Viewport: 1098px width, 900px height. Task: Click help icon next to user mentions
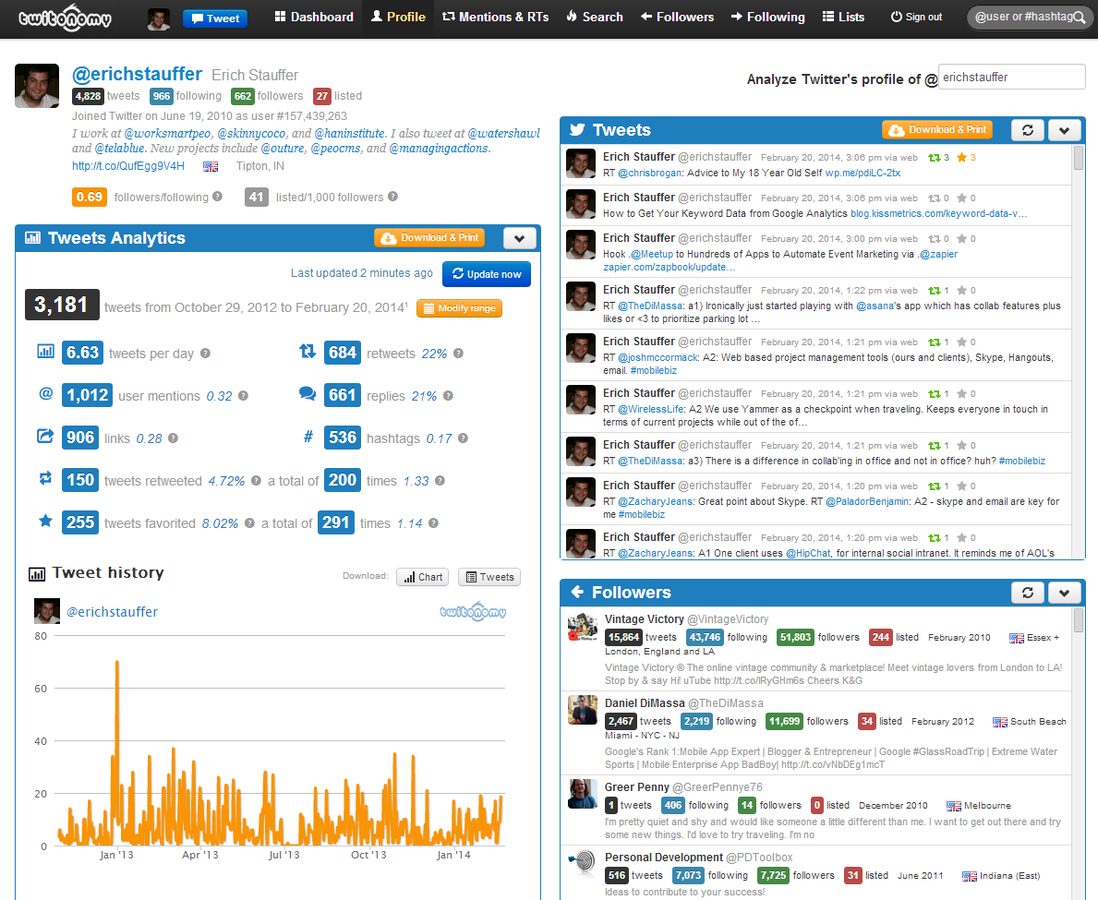243,396
